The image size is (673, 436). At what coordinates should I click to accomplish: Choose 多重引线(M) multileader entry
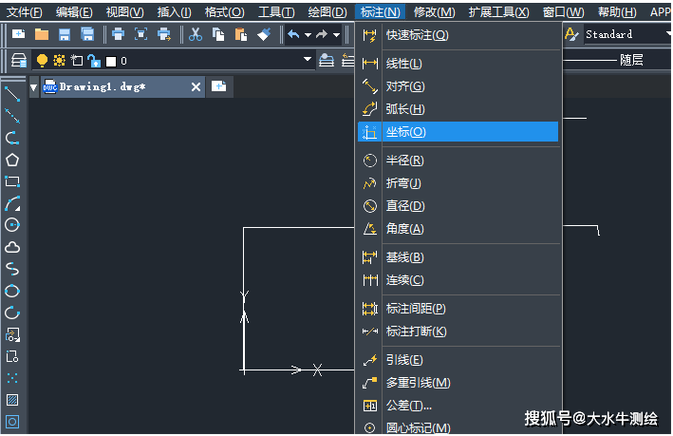(x=458, y=382)
